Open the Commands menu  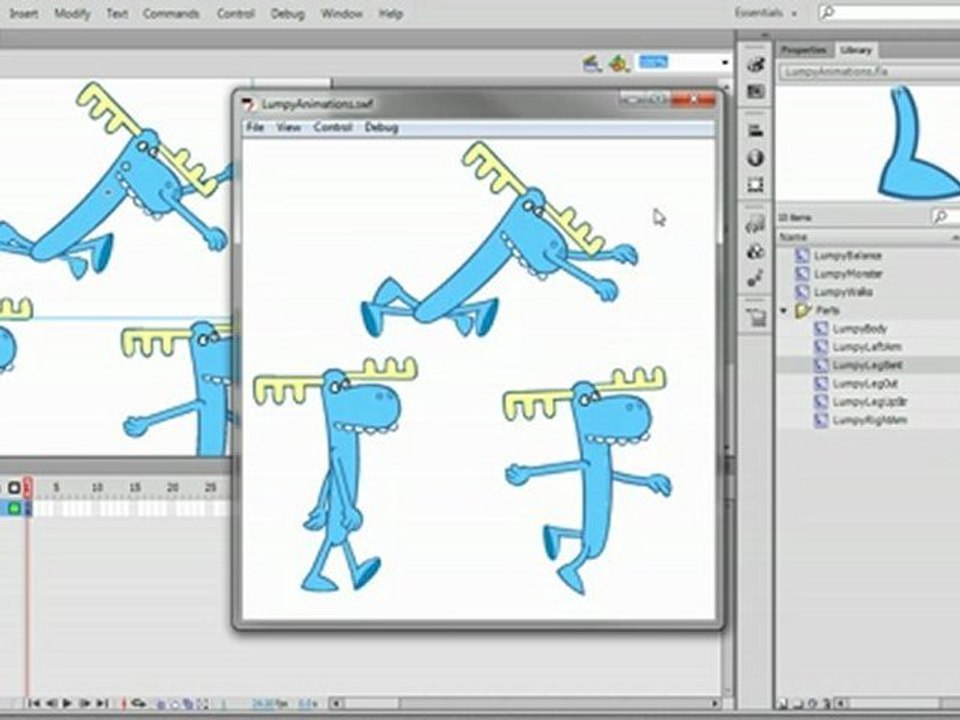(171, 13)
